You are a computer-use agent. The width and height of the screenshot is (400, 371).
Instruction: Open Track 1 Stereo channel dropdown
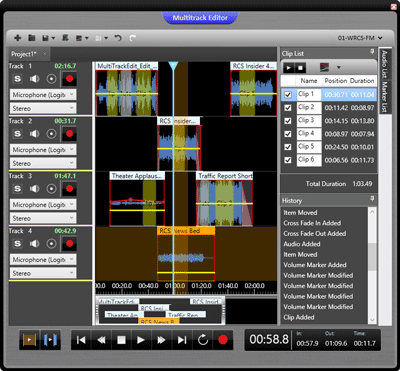click(43, 108)
